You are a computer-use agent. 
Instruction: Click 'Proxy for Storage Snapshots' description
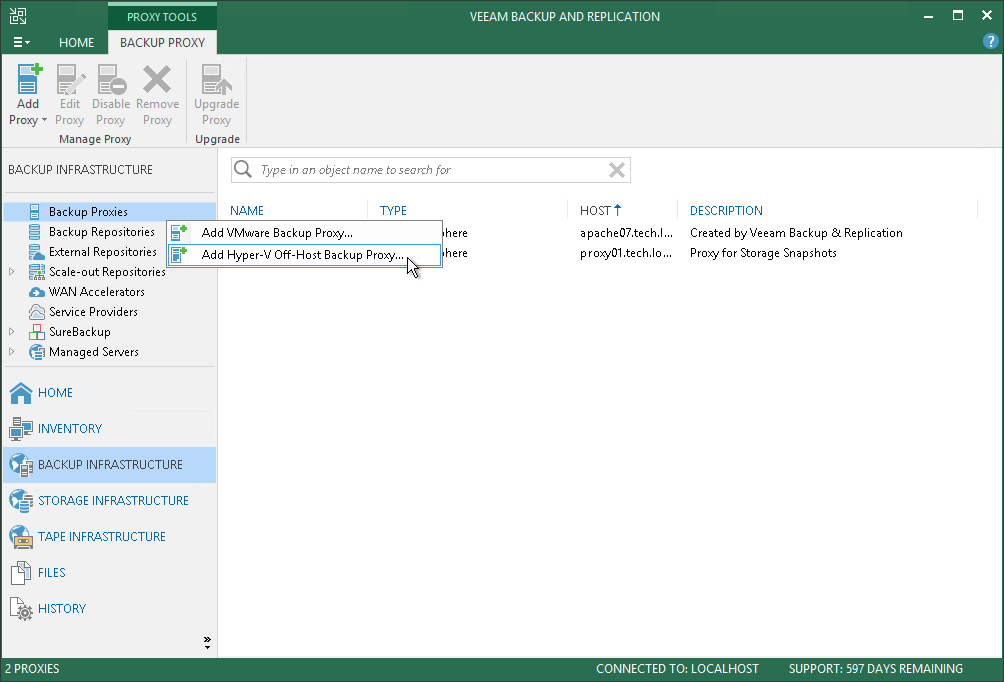(x=763, y=253)
